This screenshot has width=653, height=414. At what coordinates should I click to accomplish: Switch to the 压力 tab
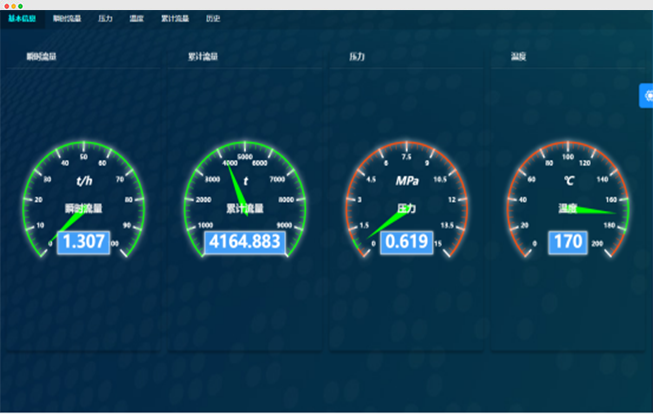(x=106, y=19)
